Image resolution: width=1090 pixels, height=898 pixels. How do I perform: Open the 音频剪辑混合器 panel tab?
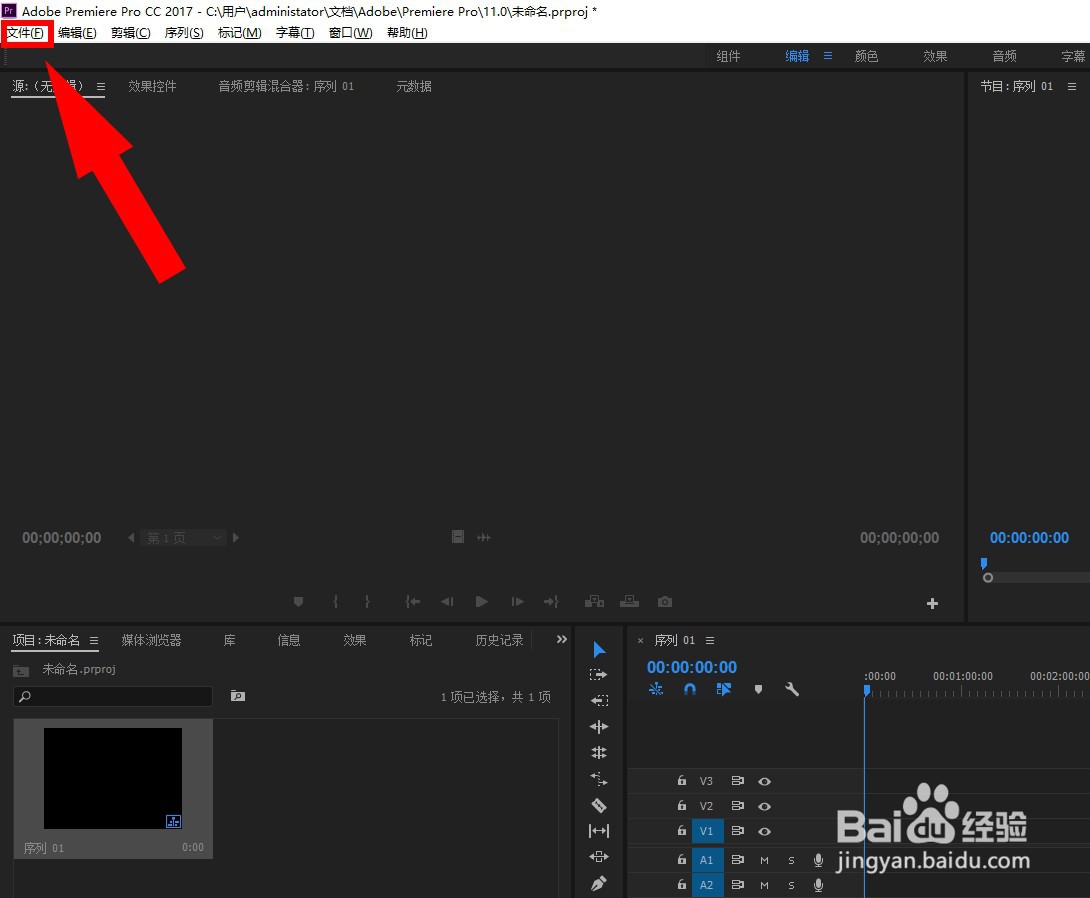pyautogui.click(x=286, y=86)
